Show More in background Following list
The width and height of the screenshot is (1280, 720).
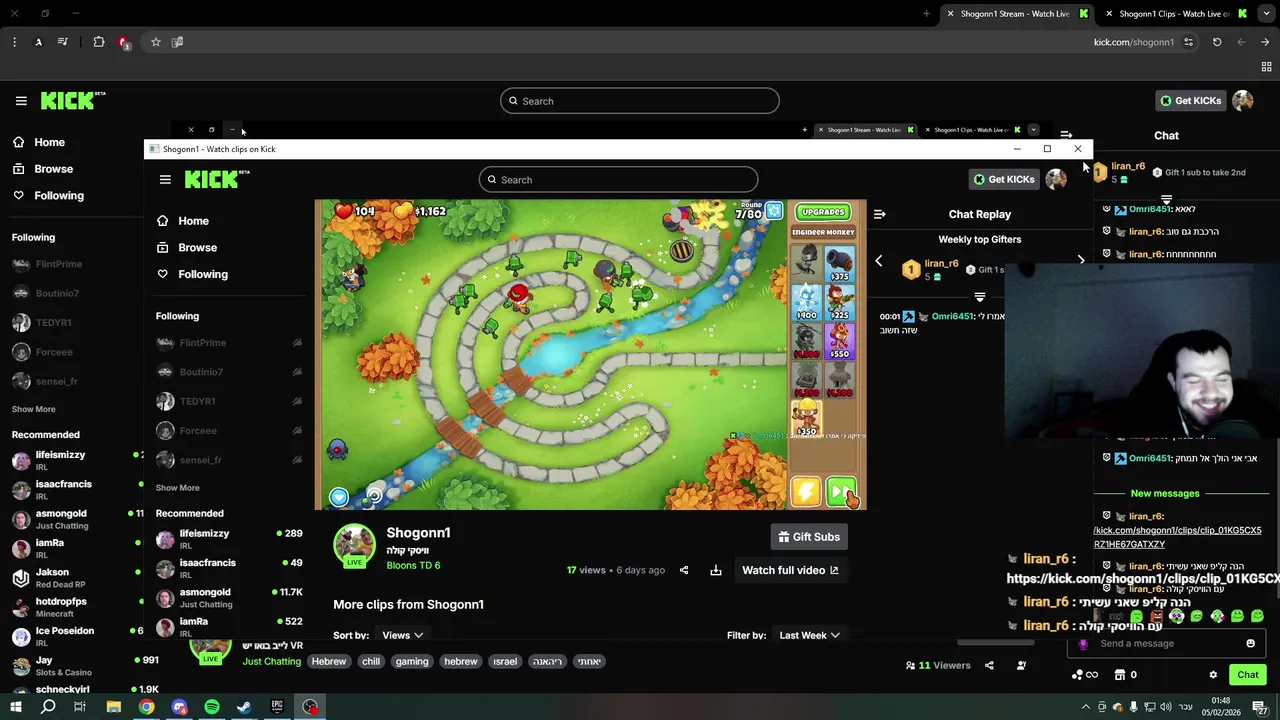point(33,409)
